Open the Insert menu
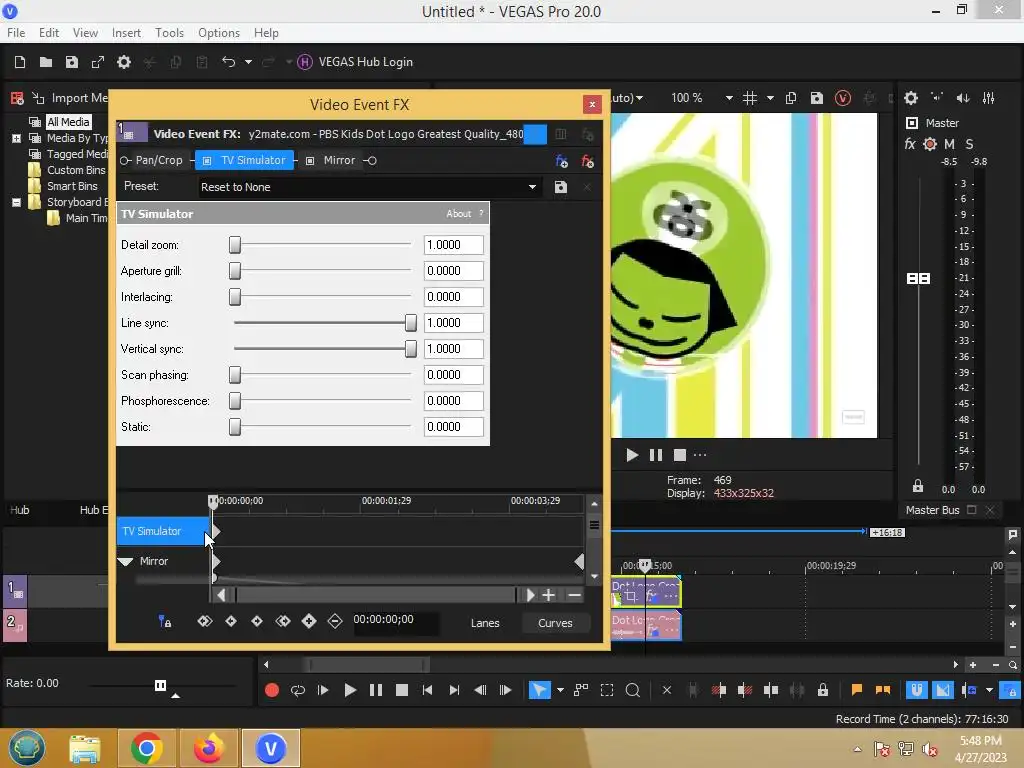 pos(126,33)
